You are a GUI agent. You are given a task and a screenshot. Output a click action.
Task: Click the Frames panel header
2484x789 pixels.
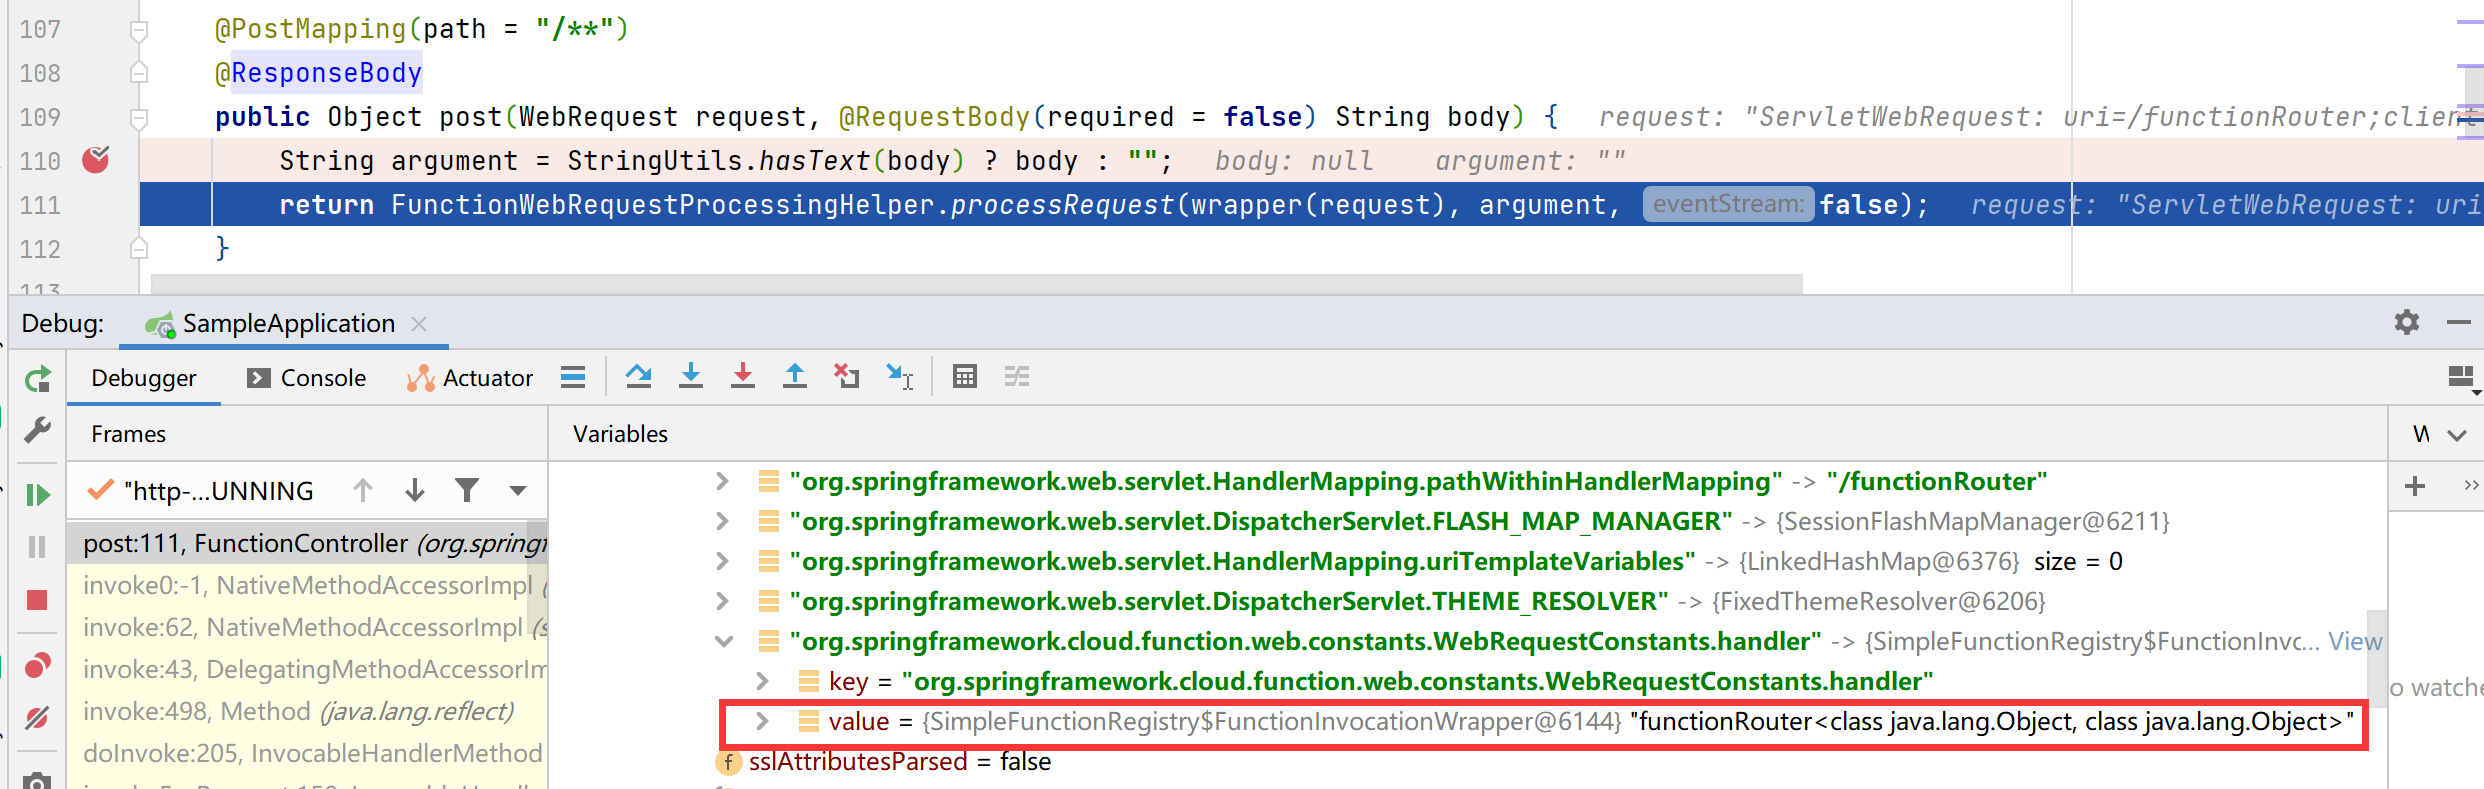[x=128, y=434]
